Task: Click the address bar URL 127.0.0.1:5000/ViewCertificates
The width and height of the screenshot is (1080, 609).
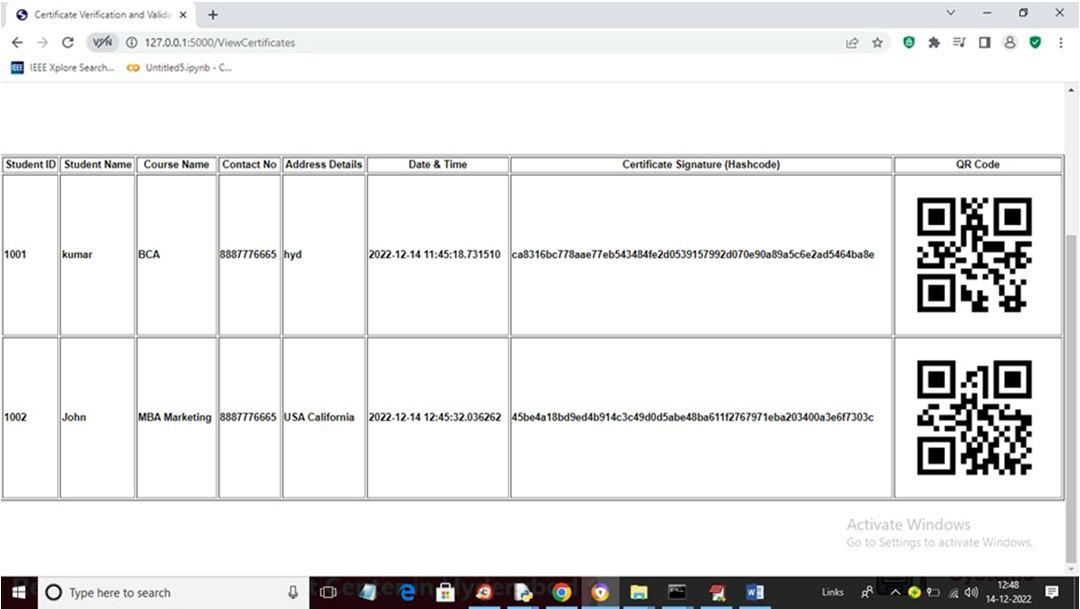Action: pos(220,43)
